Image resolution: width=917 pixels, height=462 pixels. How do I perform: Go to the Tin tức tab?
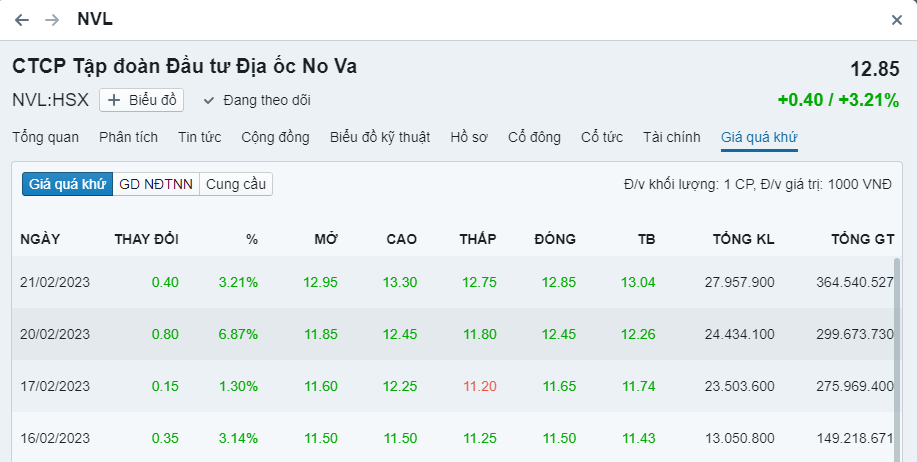199,137
